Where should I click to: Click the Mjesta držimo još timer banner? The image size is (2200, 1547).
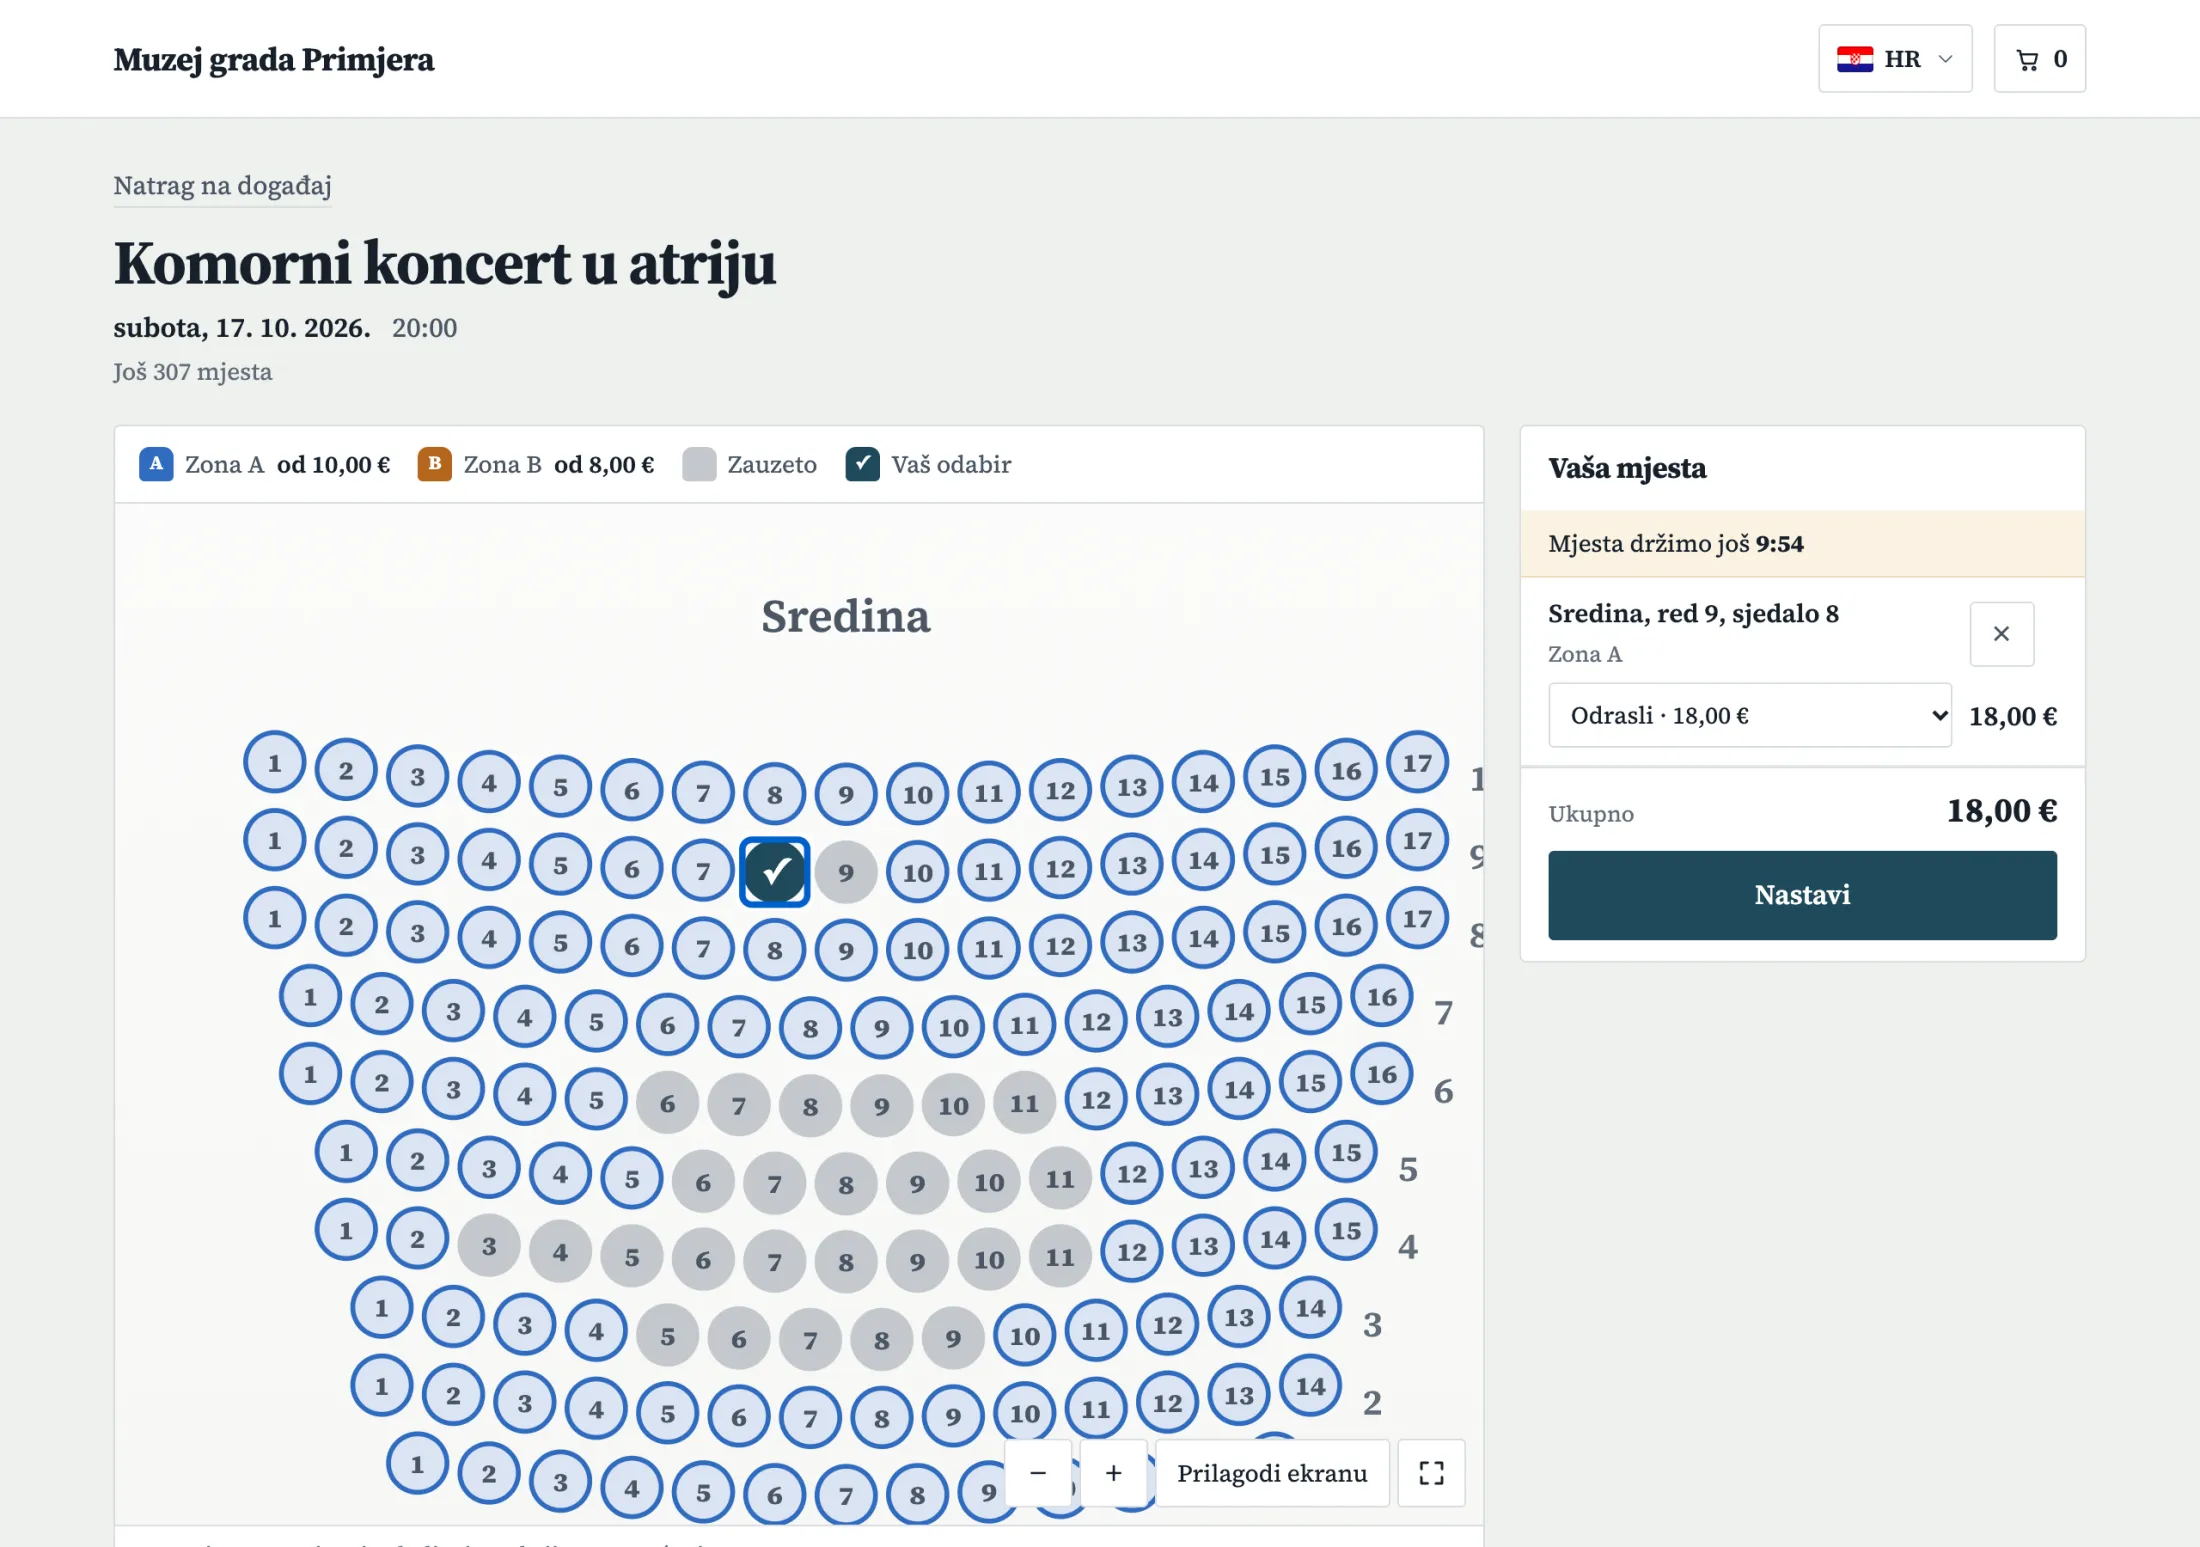point(1802,544)
